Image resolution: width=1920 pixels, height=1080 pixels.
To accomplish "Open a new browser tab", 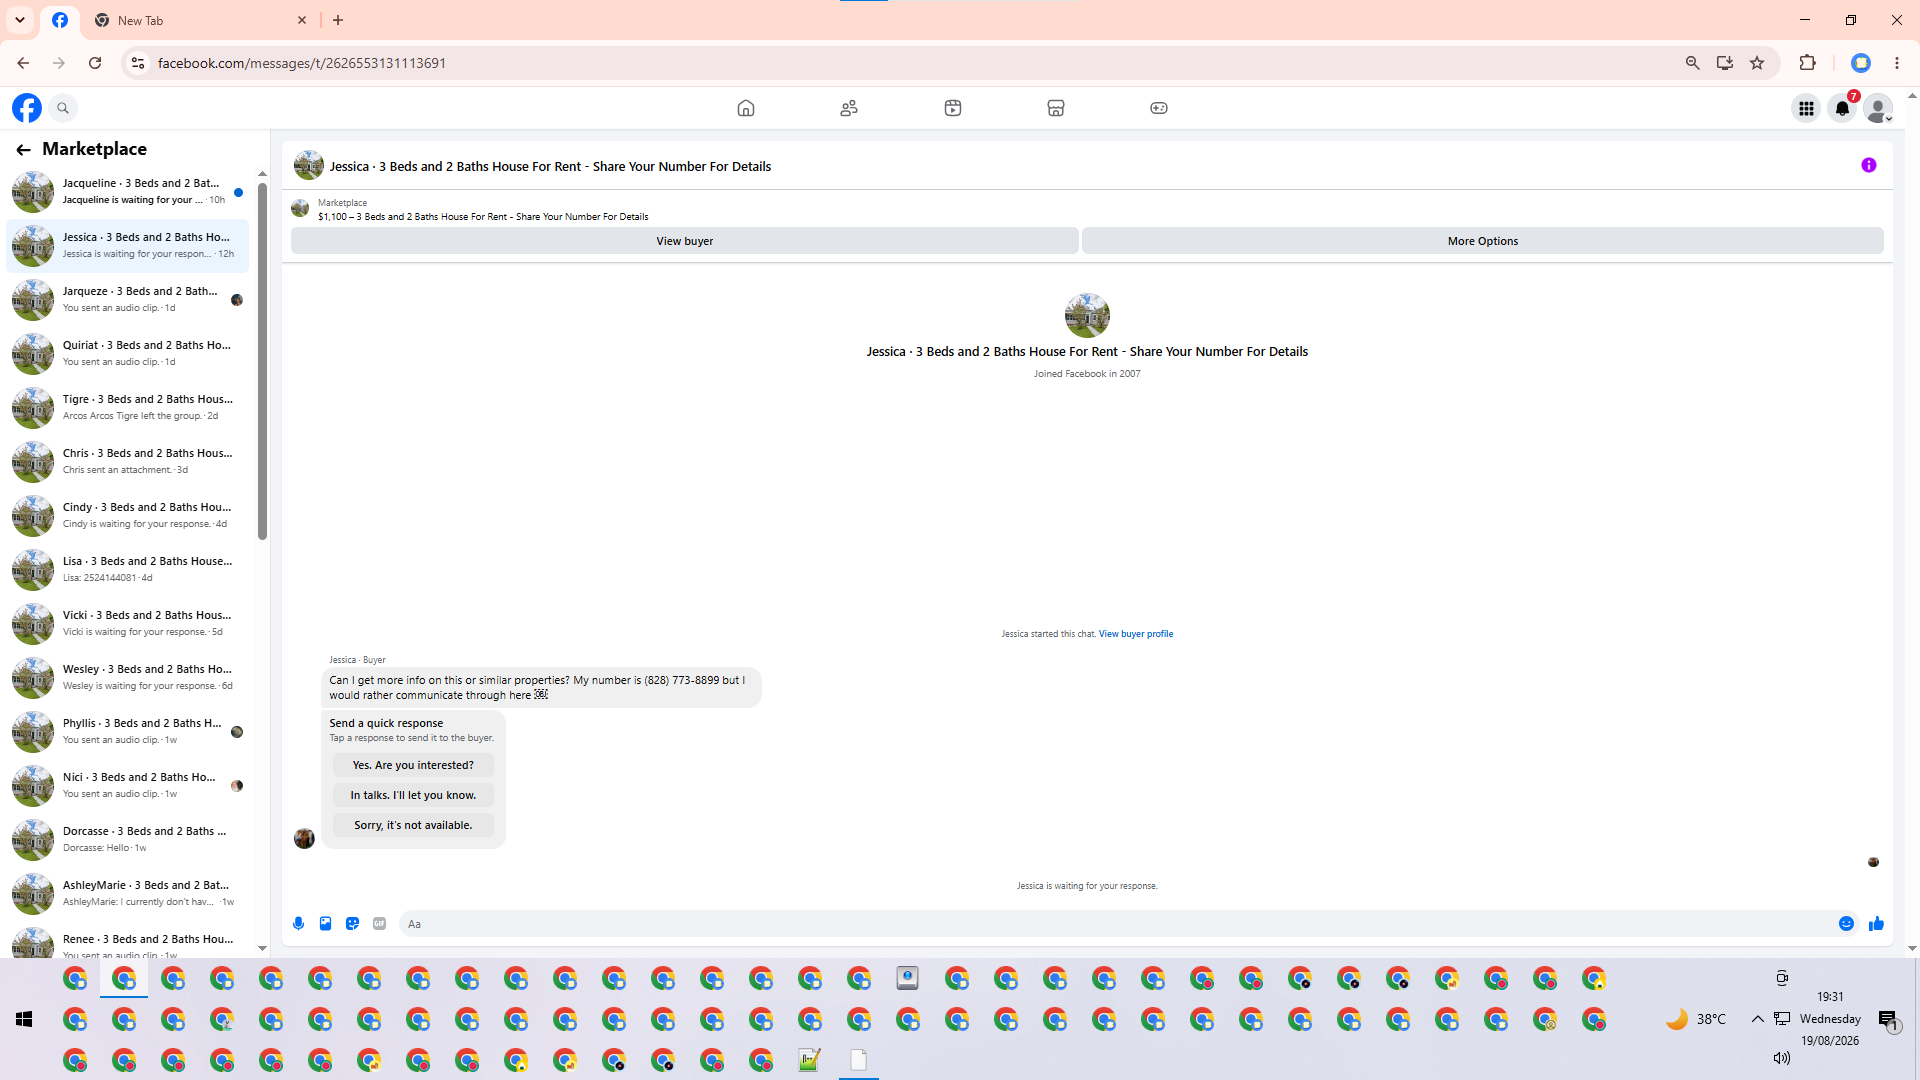I will 338,20.
